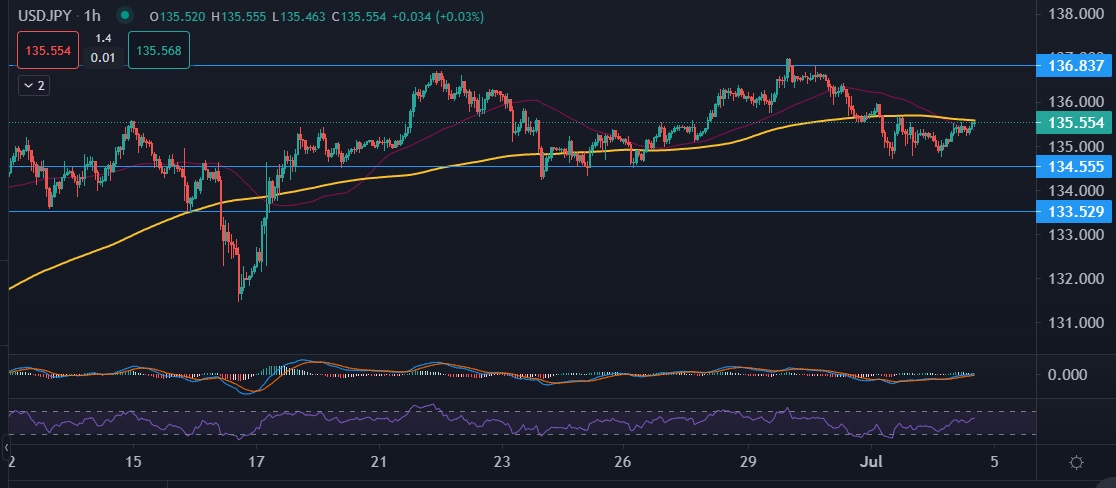Select the 0.01 order quantity field

[103, 58]
